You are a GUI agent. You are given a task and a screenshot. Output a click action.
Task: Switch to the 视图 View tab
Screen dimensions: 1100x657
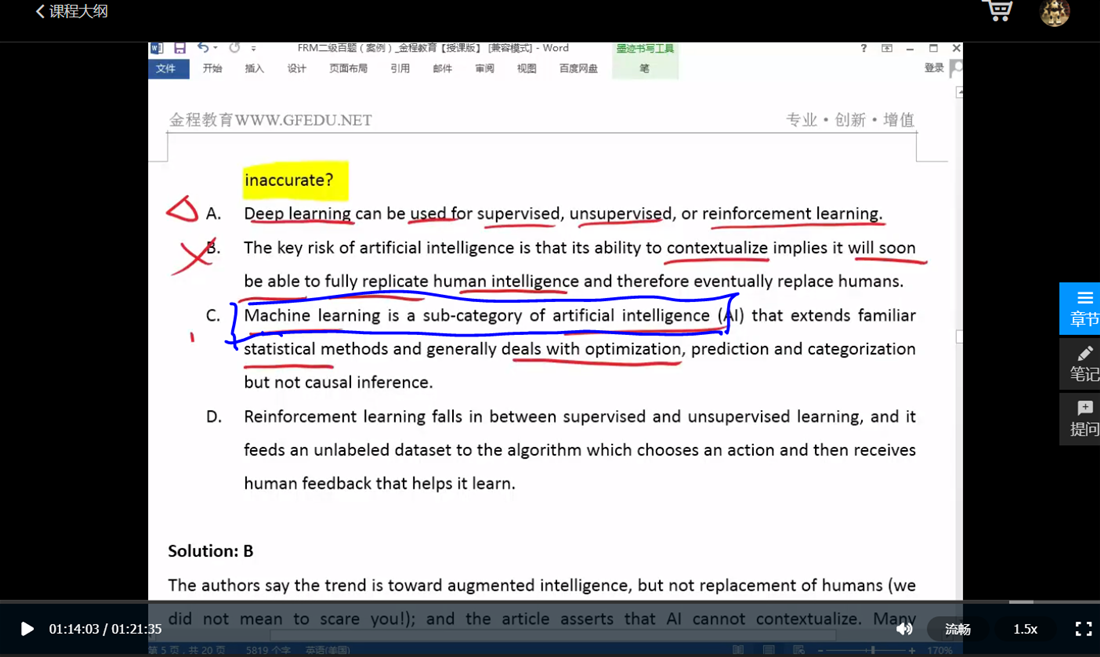pos(526,69)
